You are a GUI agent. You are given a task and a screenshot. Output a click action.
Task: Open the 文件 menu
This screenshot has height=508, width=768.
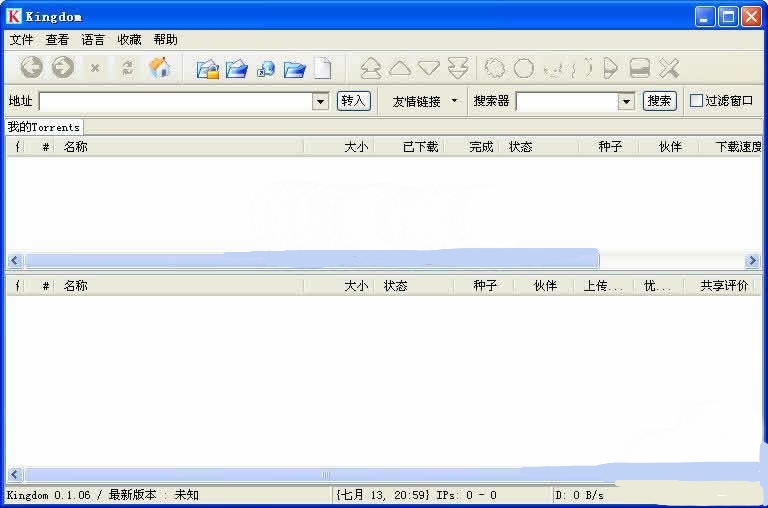22,40
